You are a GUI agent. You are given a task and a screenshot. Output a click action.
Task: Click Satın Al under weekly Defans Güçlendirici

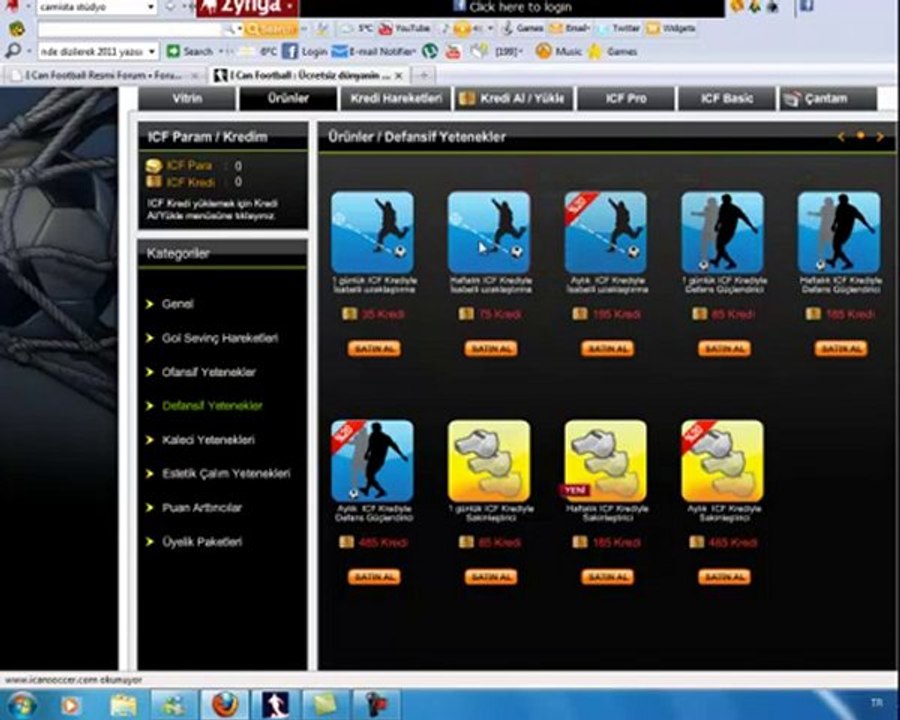click(x=841, y=349)
